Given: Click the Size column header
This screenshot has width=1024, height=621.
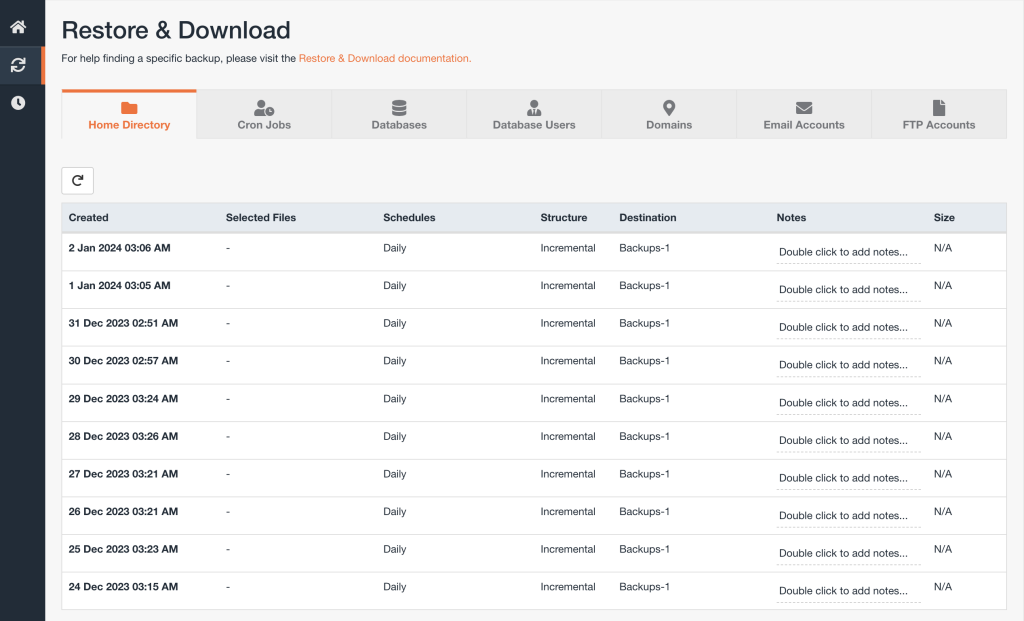Looking at the screenshot, I should tap(944, 218).
